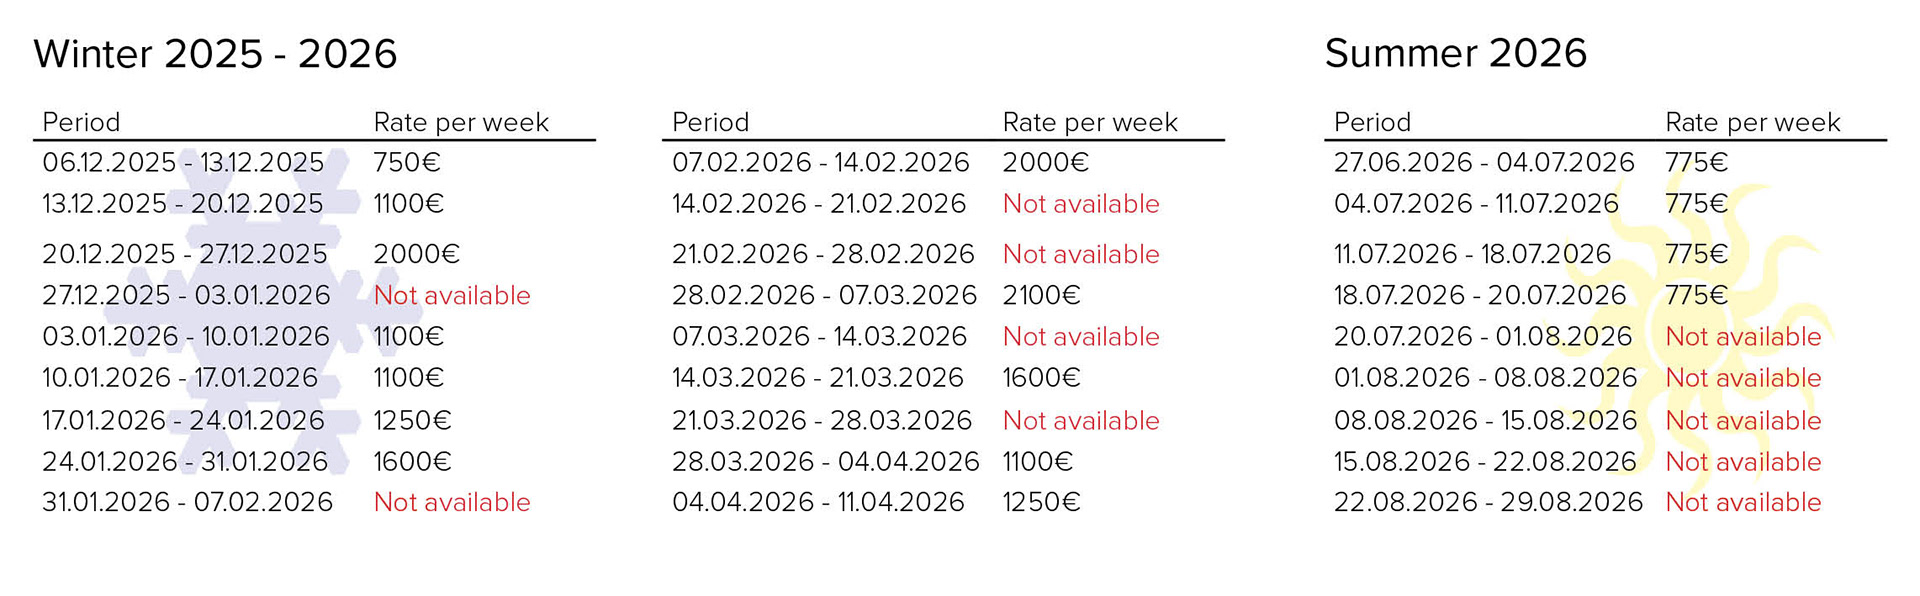The height and width of the screenshot is (596, 1920).
Task: Click "Not available" for 27.12.2025 - 03.01.2026
Action: pyautogui.click(x=452, y=296)
